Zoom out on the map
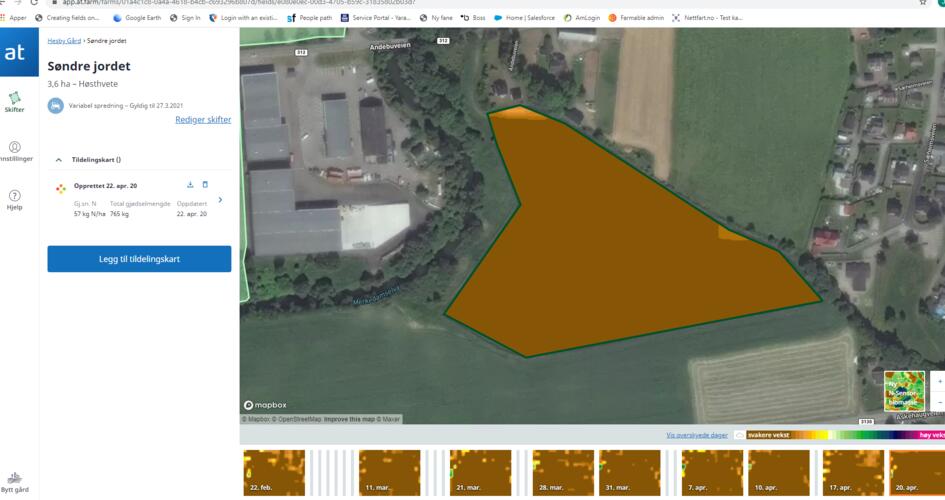The image size is (945, 500). pyautogui.click(x=940, y=401)
